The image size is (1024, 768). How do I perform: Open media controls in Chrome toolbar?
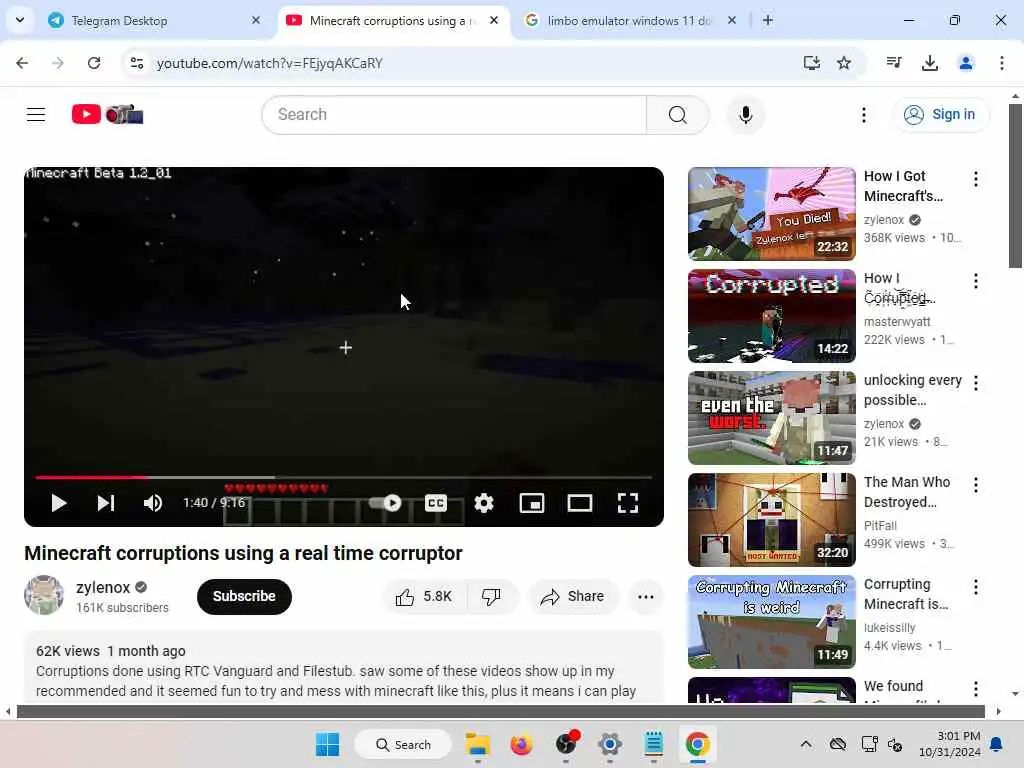(x=894, y=63)
